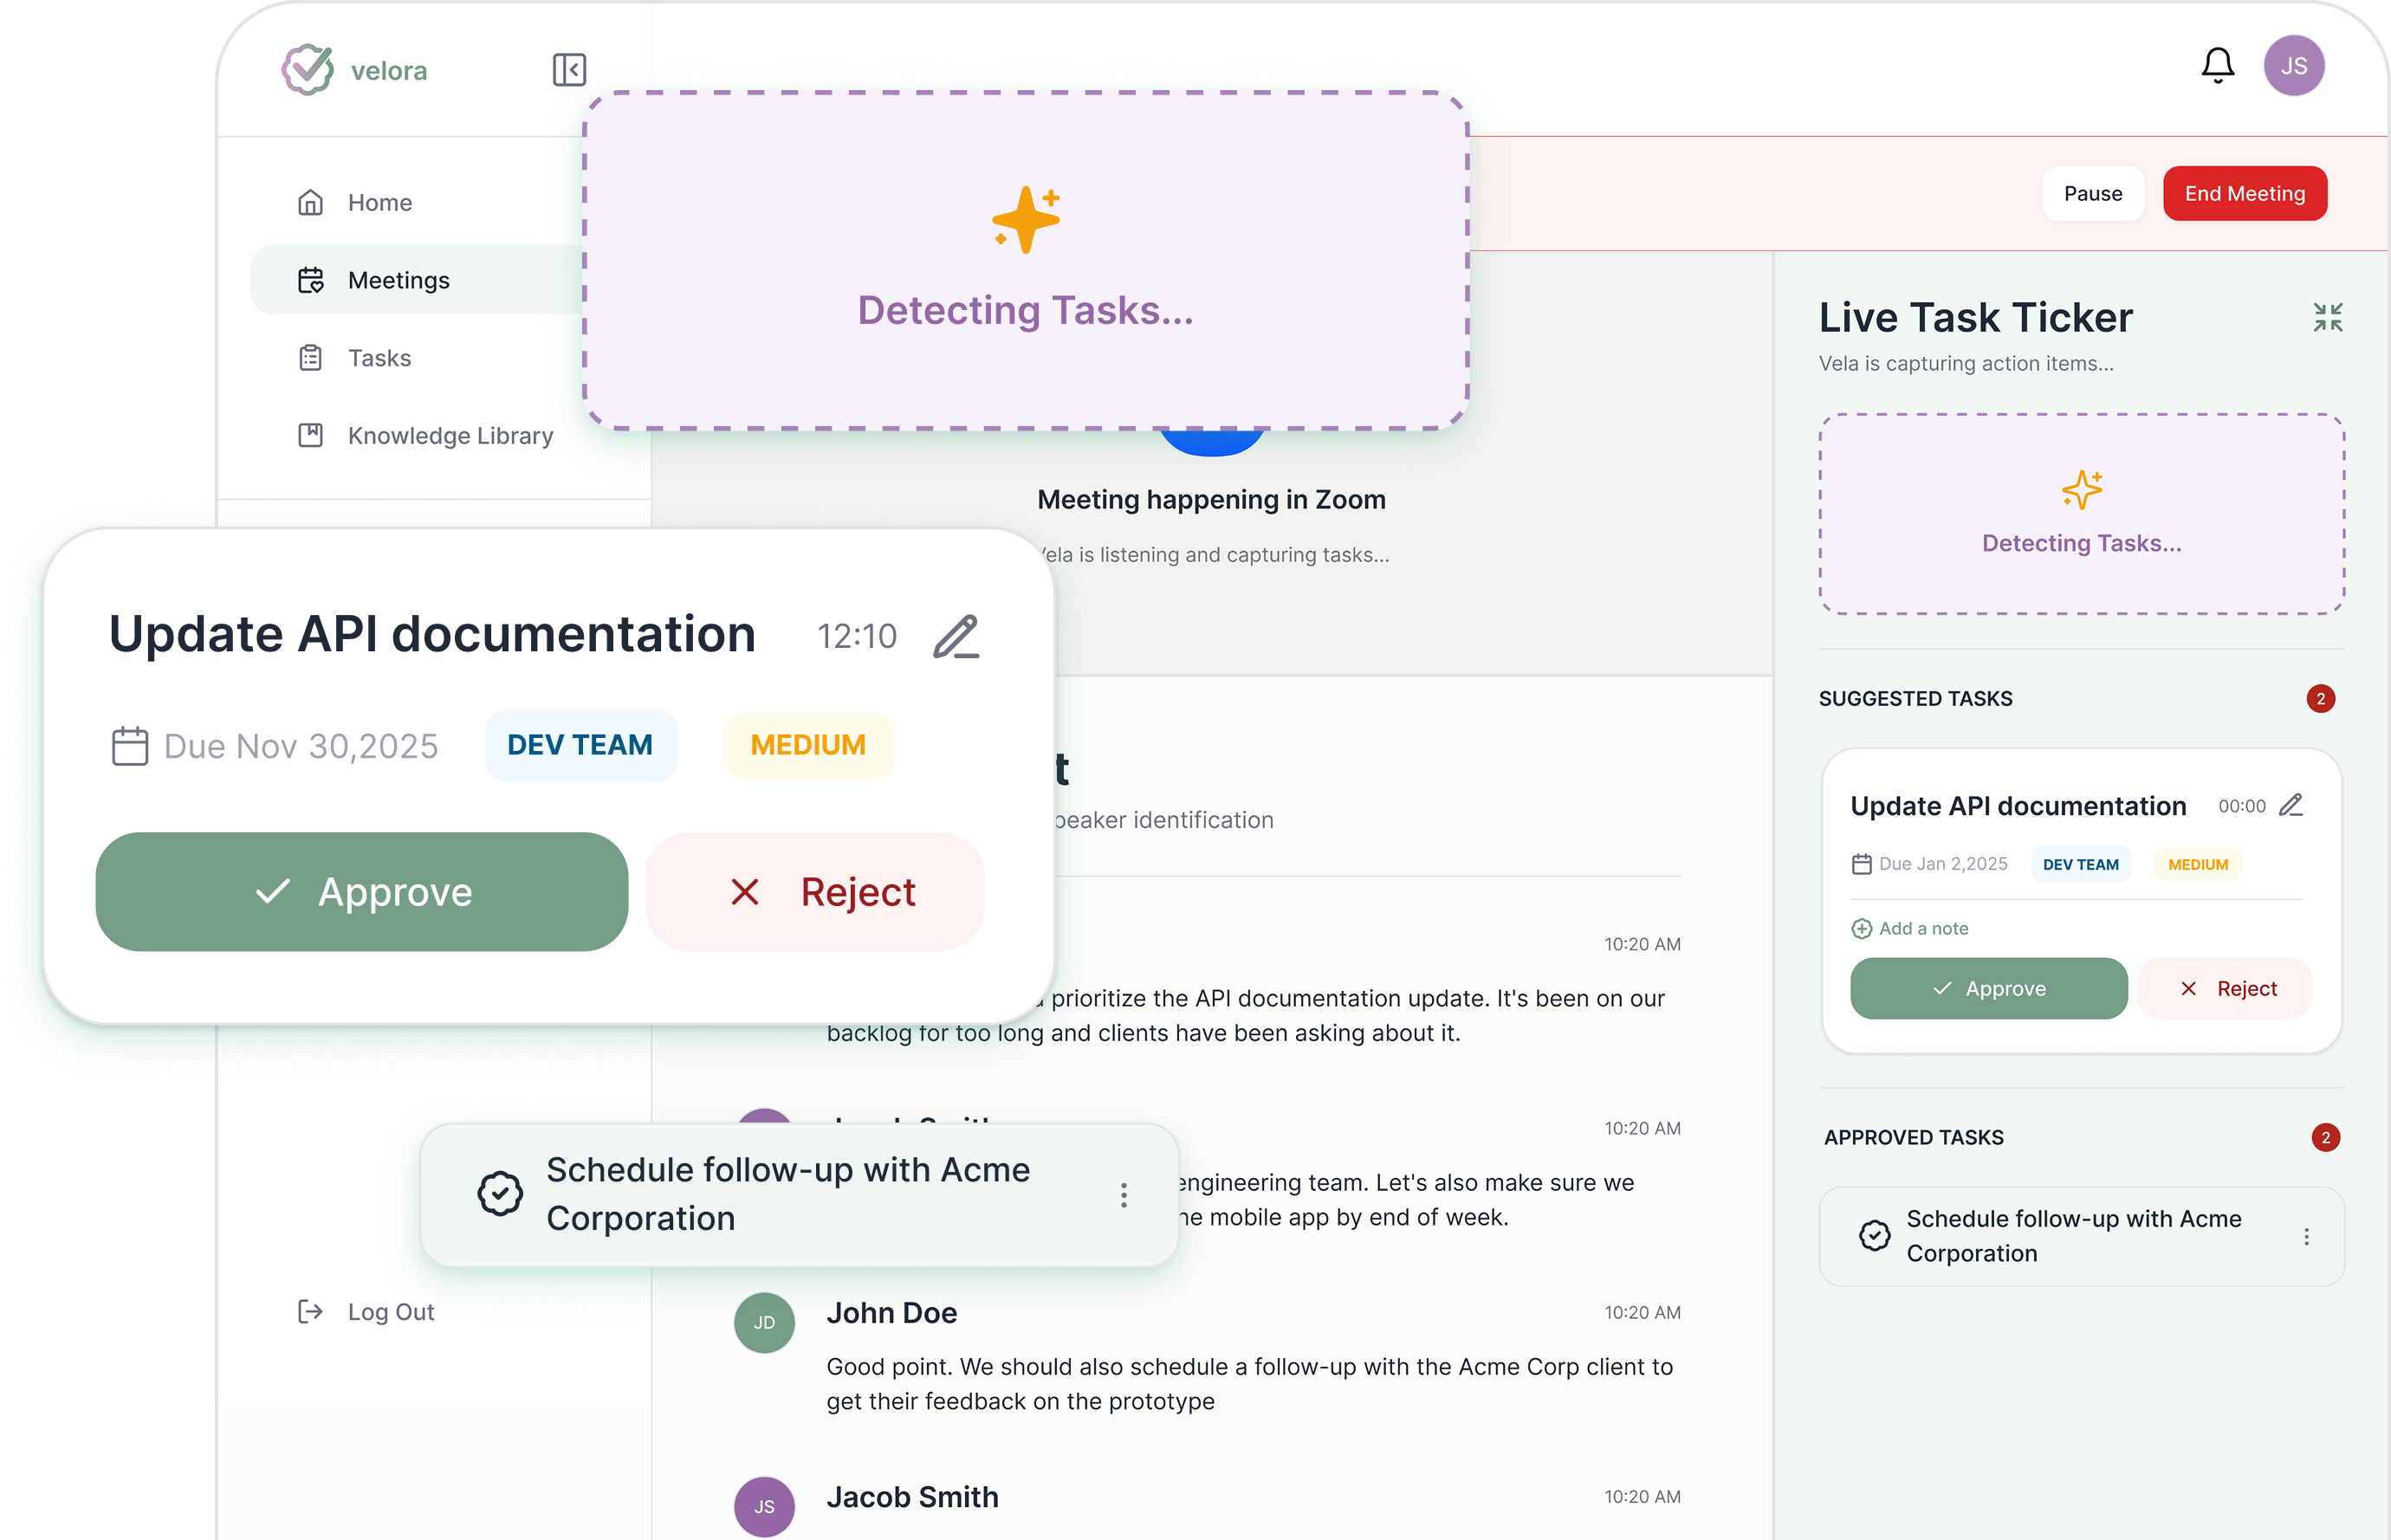Click Add a note on the suggested task
The width and height of the screenshot is (2391, 1540).
click(1909, 929)
